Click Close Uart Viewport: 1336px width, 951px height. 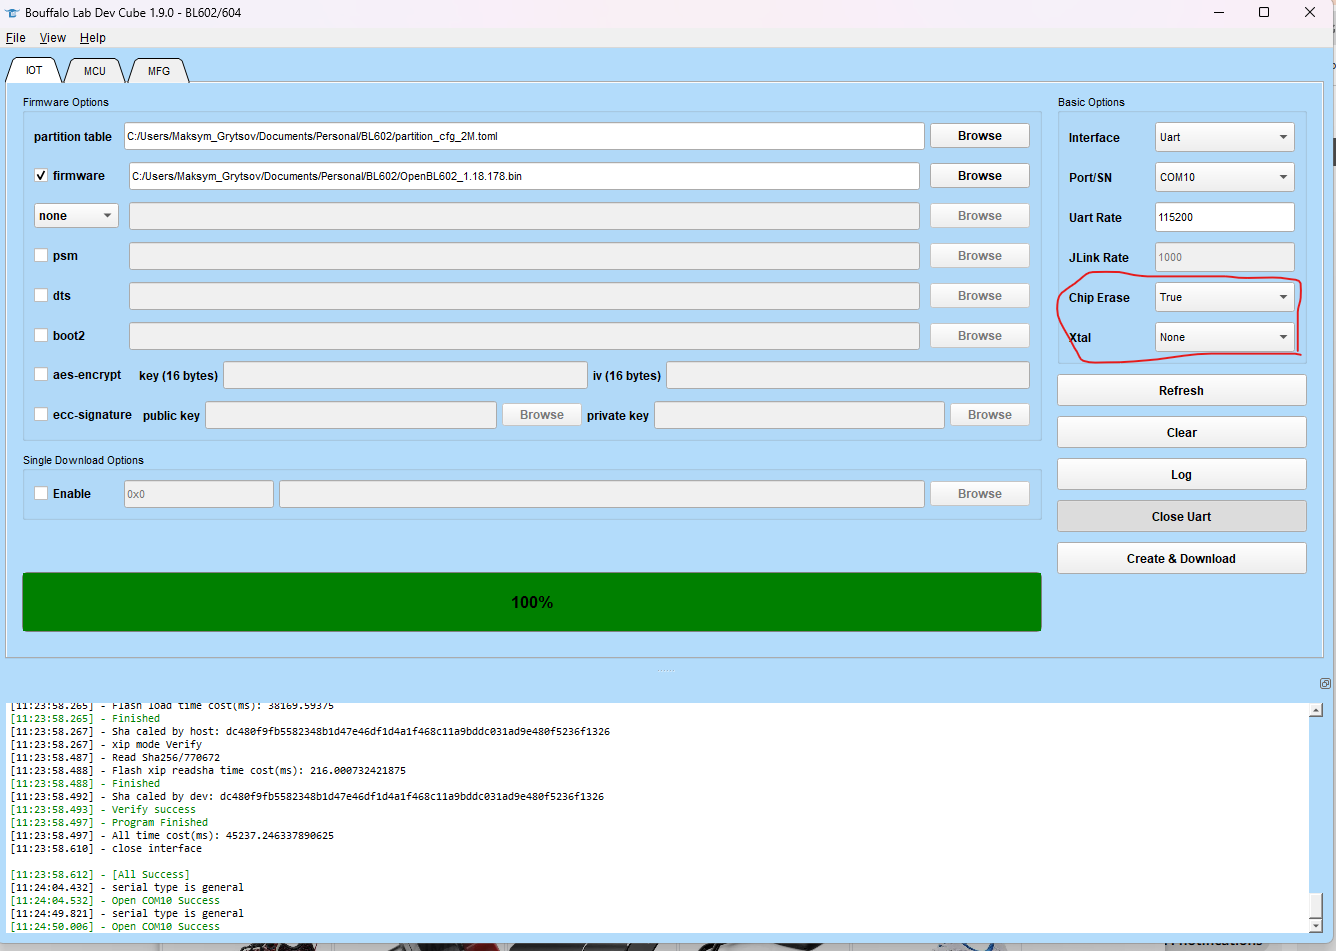click(1181, 517)
